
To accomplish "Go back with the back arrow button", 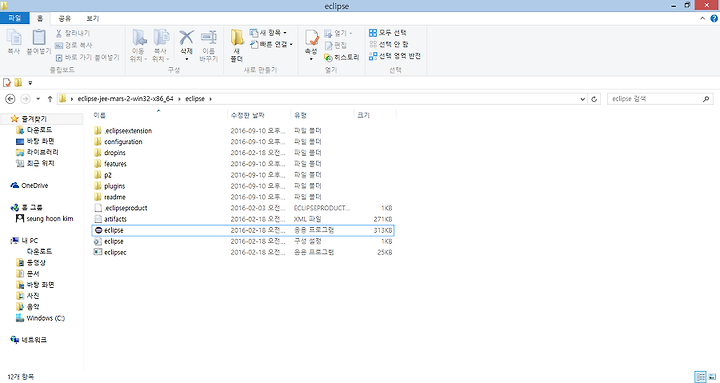I will pos(10,99).
